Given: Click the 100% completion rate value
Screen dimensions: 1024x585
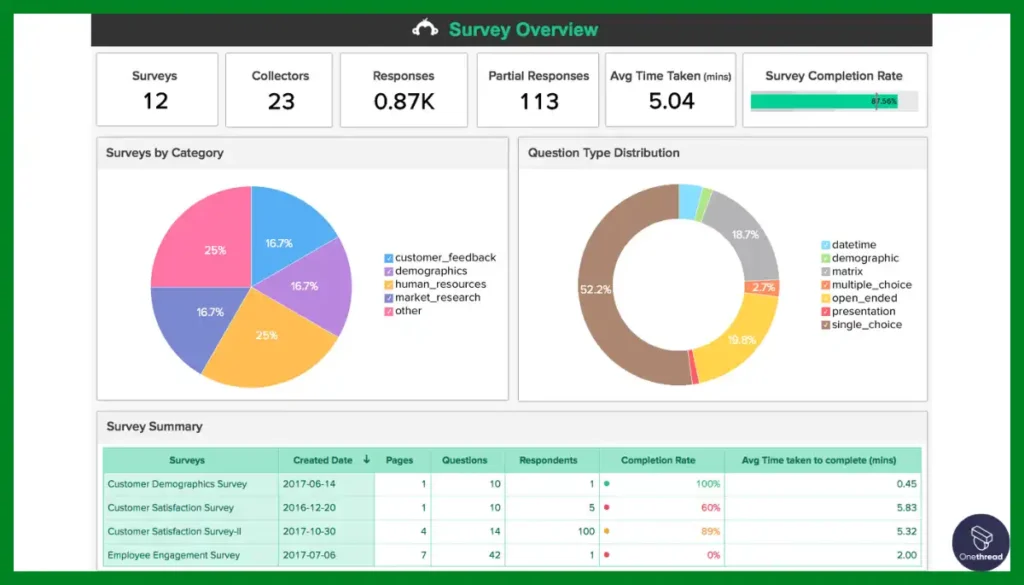Looking at the screenshot, I should (709, 484).
